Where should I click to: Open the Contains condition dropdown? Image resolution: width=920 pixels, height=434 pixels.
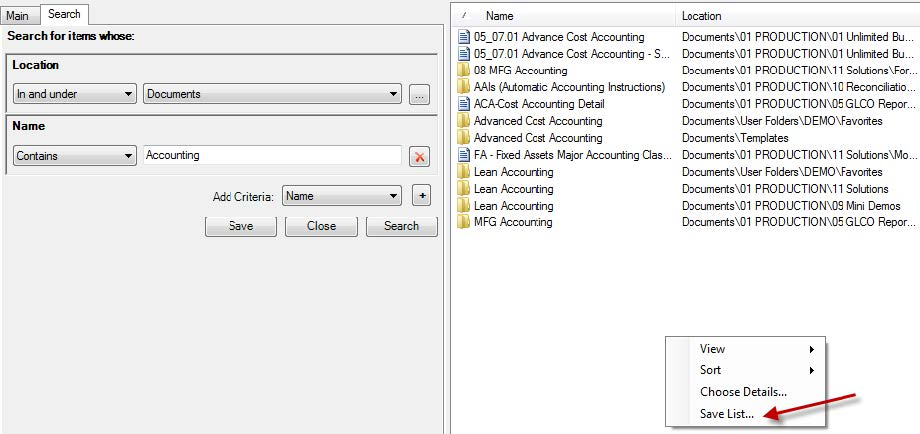pyautogui.click(x=75, y=156)
